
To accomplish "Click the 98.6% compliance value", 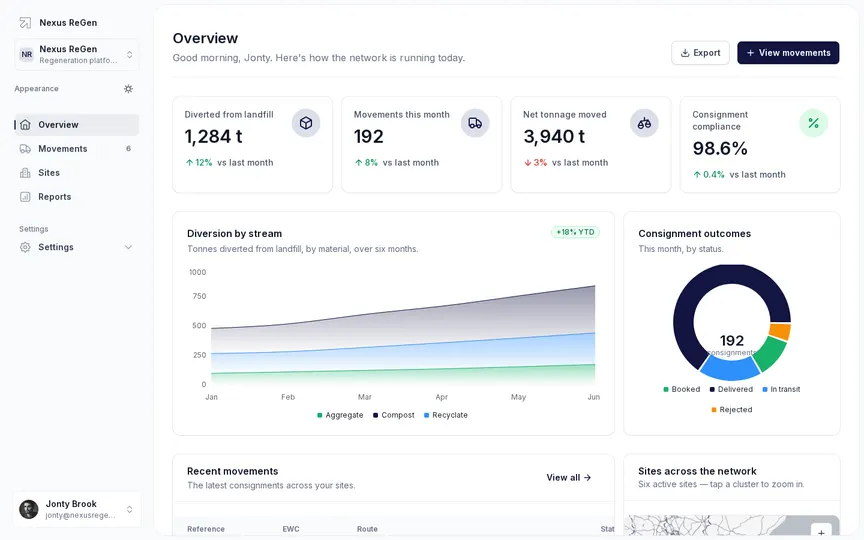I will (x=720, y=148).
